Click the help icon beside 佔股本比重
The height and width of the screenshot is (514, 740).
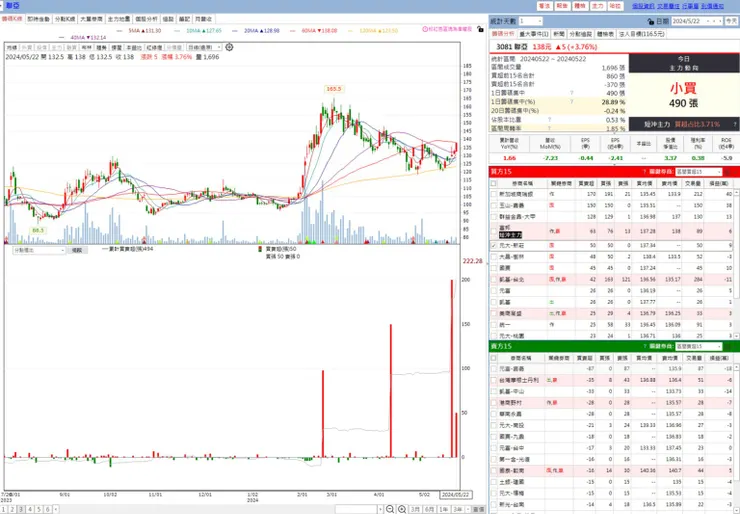[x=549, y=119]
